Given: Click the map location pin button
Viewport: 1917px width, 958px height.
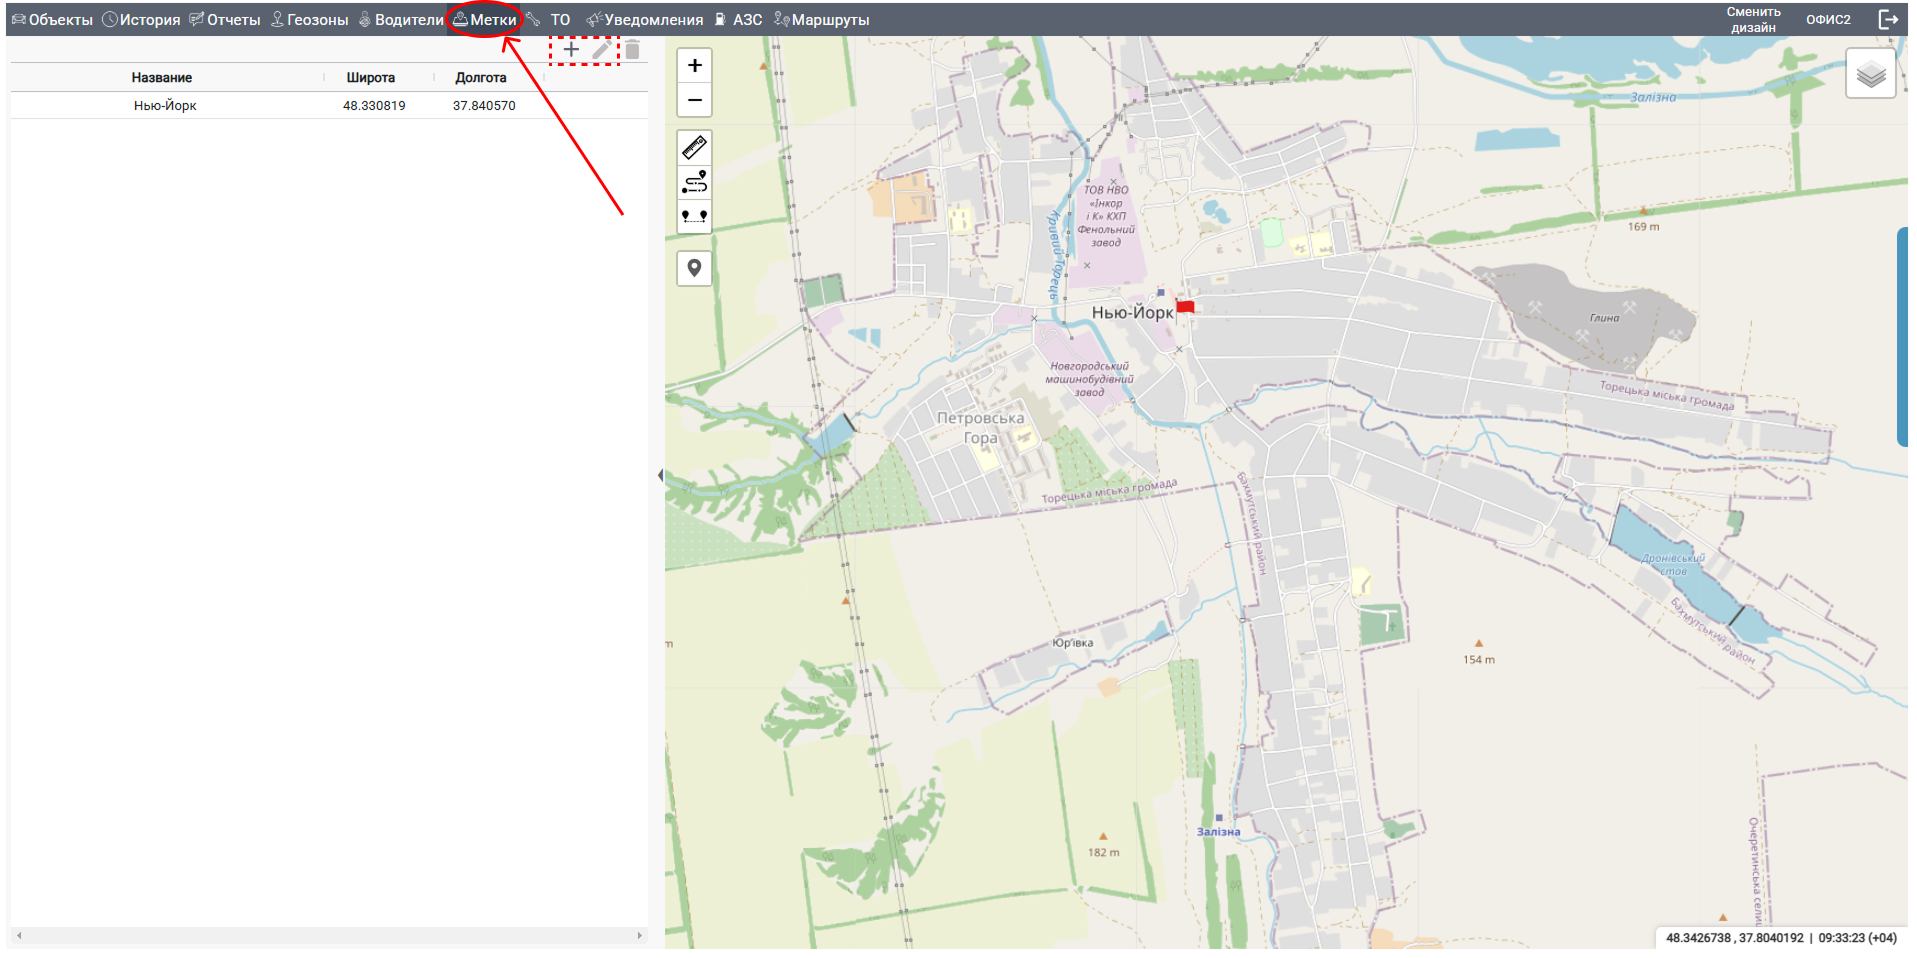Looking at the screenshot, I should point(694,268).
